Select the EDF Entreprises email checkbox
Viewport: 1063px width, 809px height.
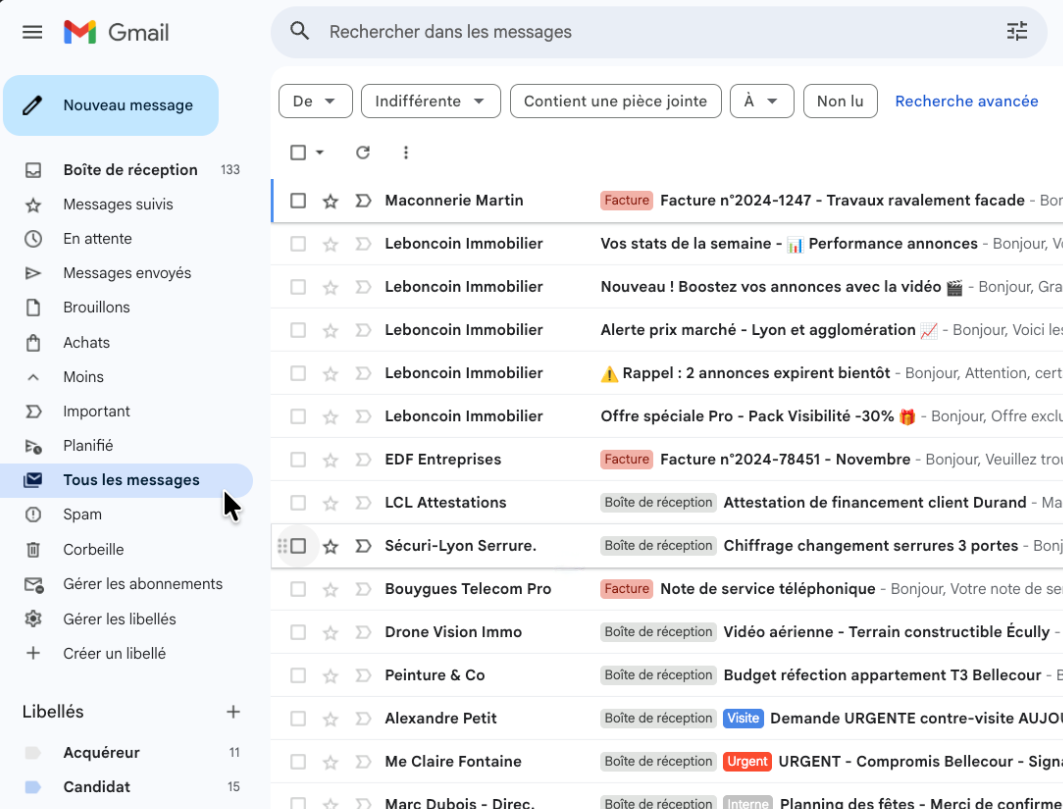pyautogui.click(x=298, y=460)
